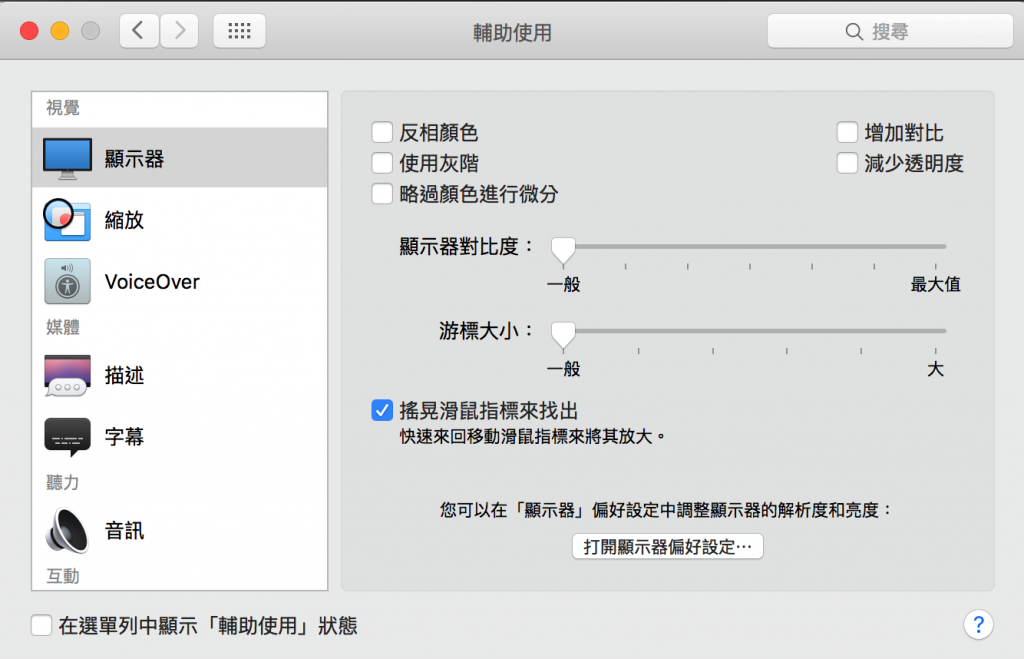Enable the 反相顏色 checkbox

(382, 133)
